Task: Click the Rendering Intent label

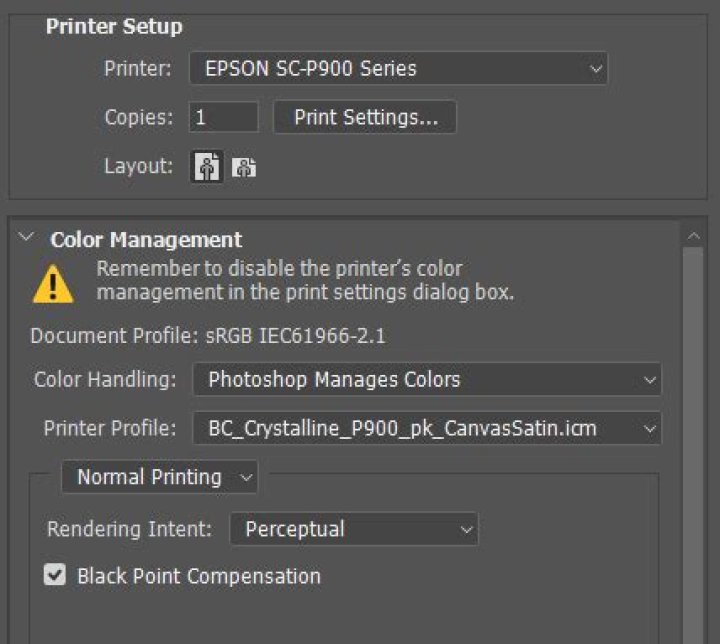Action: [129, 529]
